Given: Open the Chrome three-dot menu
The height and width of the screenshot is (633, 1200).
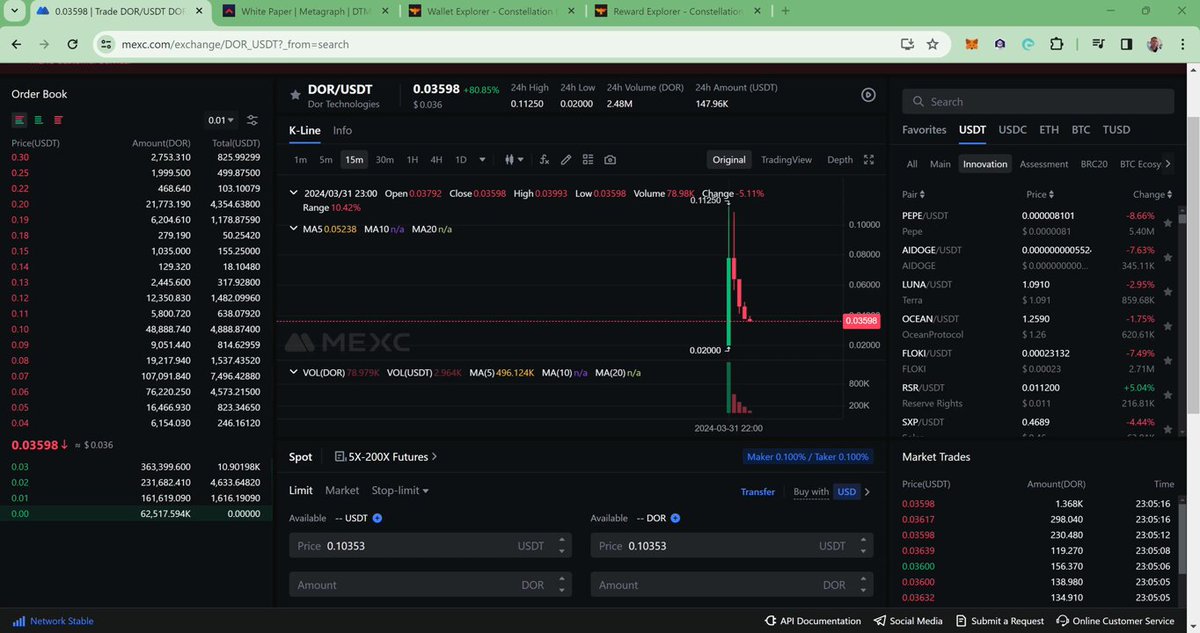Looking at the screenshot, I should pyautogui.click(x=1183, y=44).
